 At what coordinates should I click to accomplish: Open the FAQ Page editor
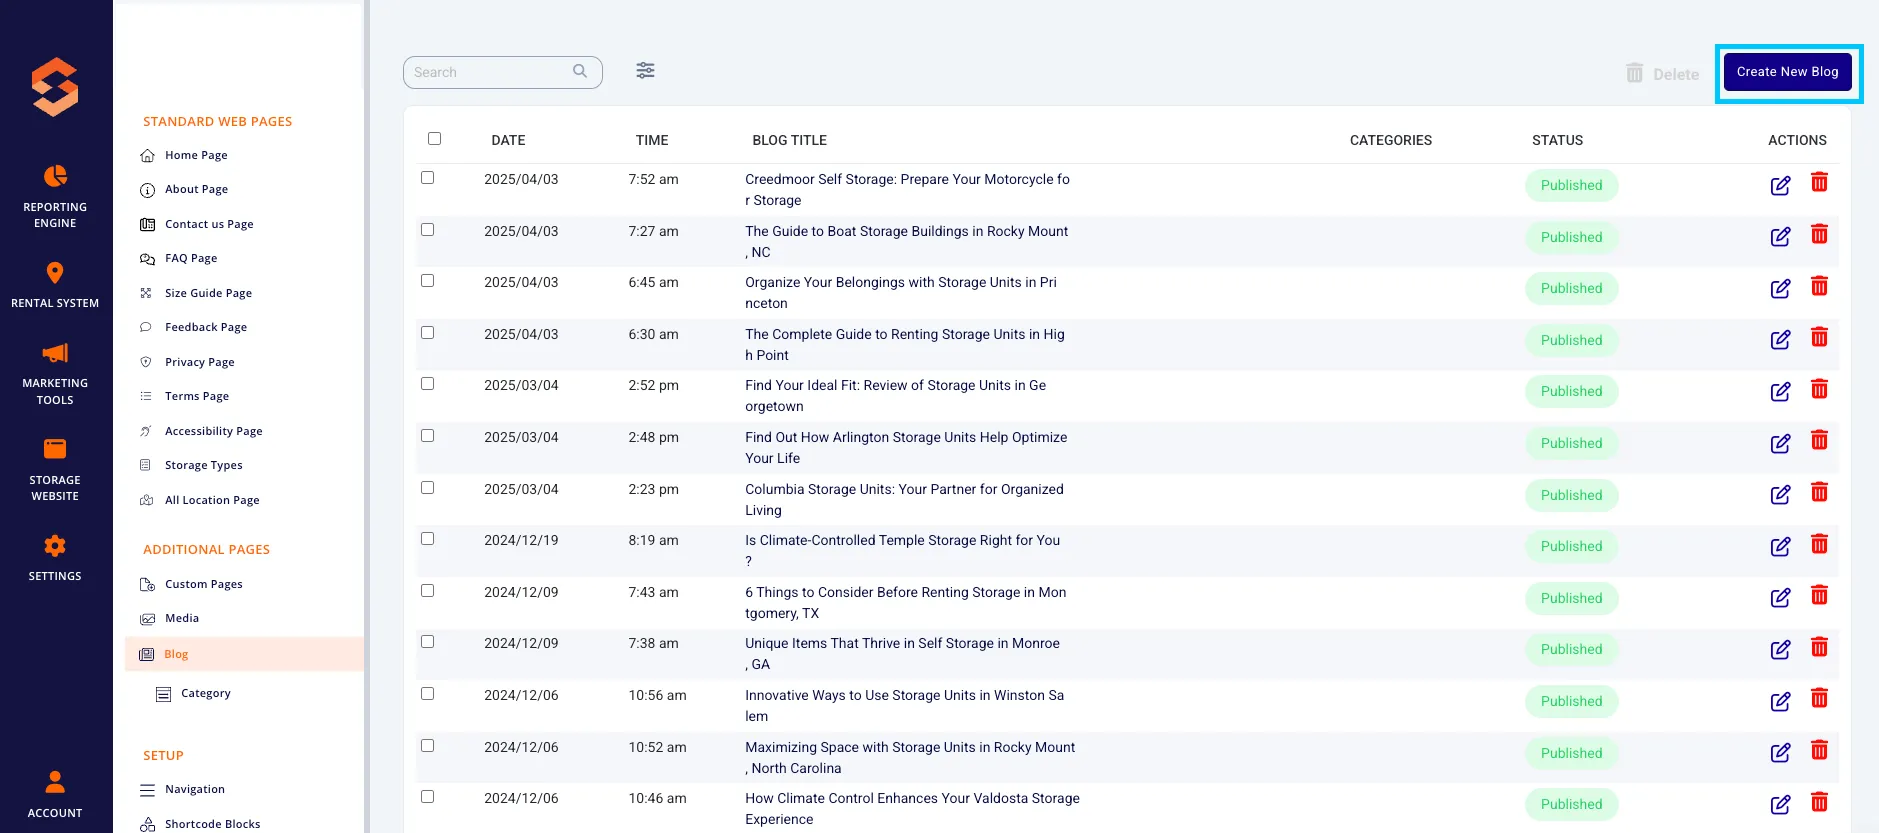coord(190,258)
